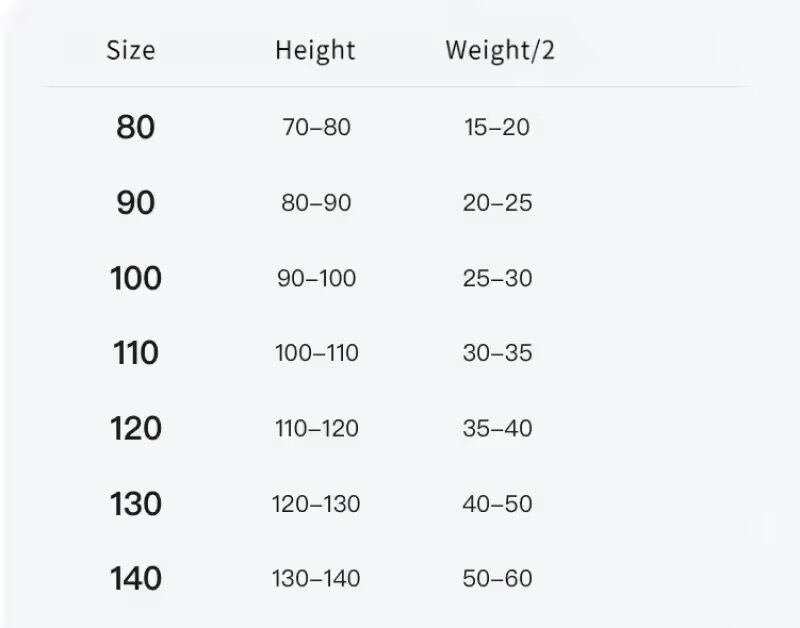Viewport: 800px width, 628px height.
Task: Click the 80–90 height value
Action: (316, 203)
